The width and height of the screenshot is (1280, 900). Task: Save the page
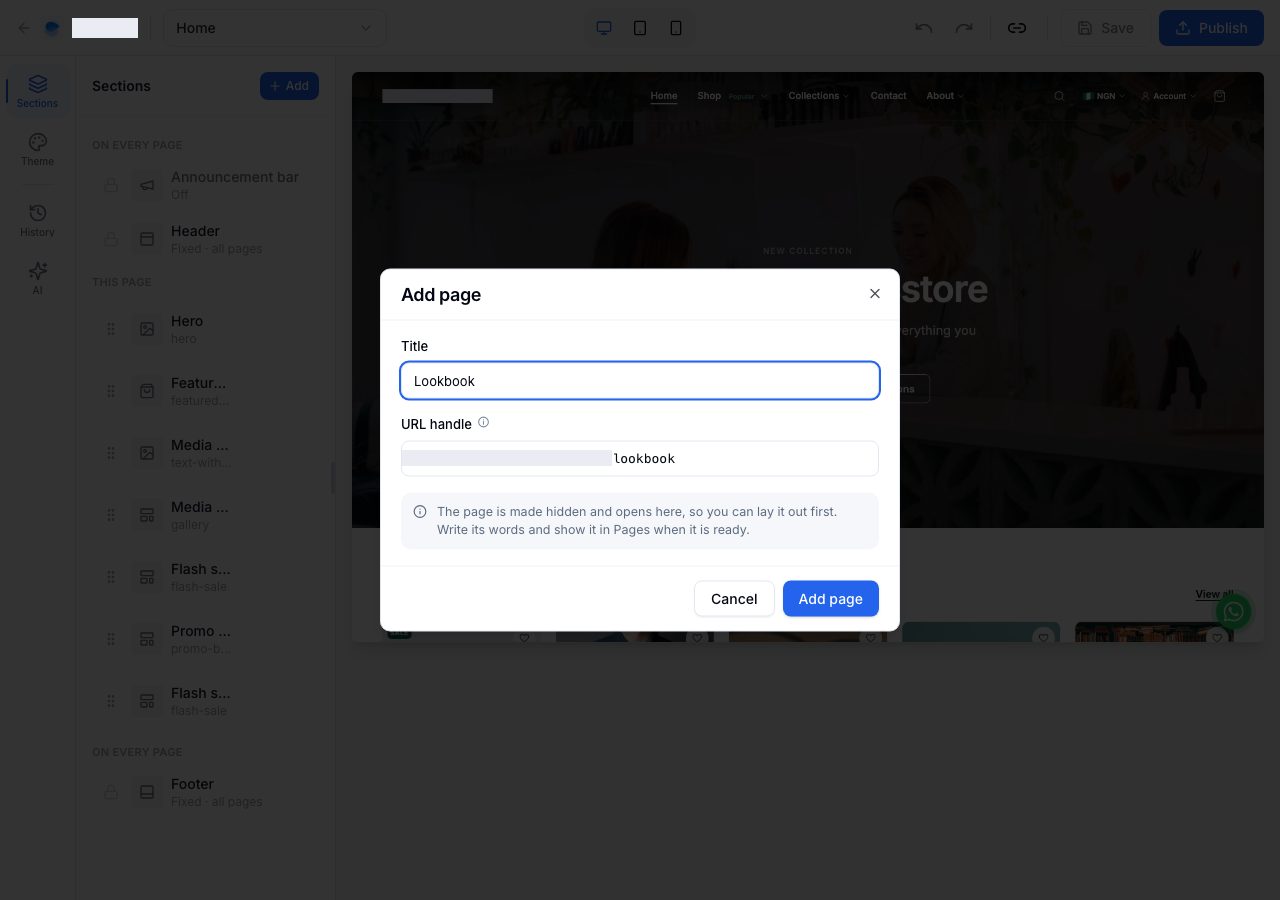1106,28
